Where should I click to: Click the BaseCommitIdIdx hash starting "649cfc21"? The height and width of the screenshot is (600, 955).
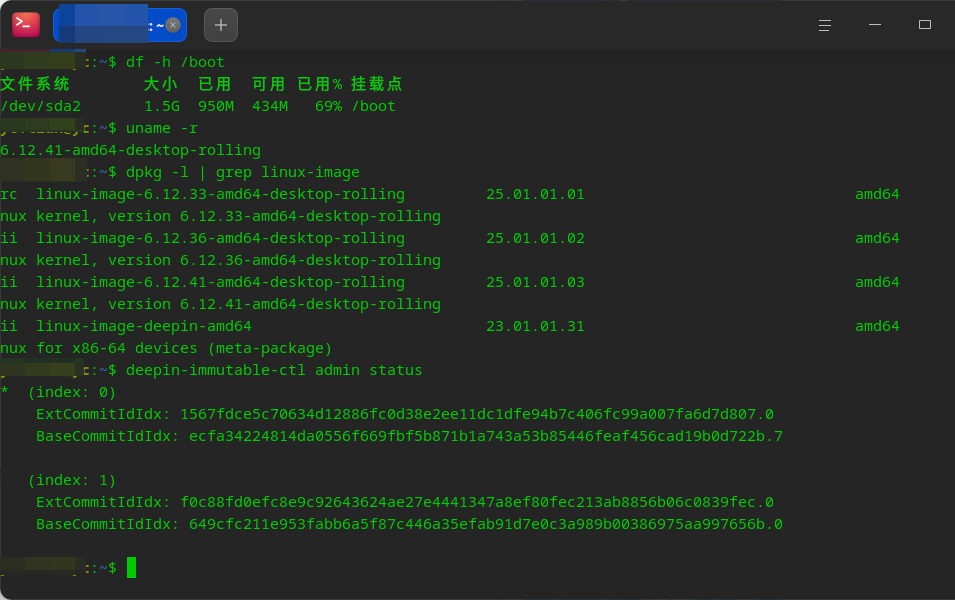coord(486,524)
